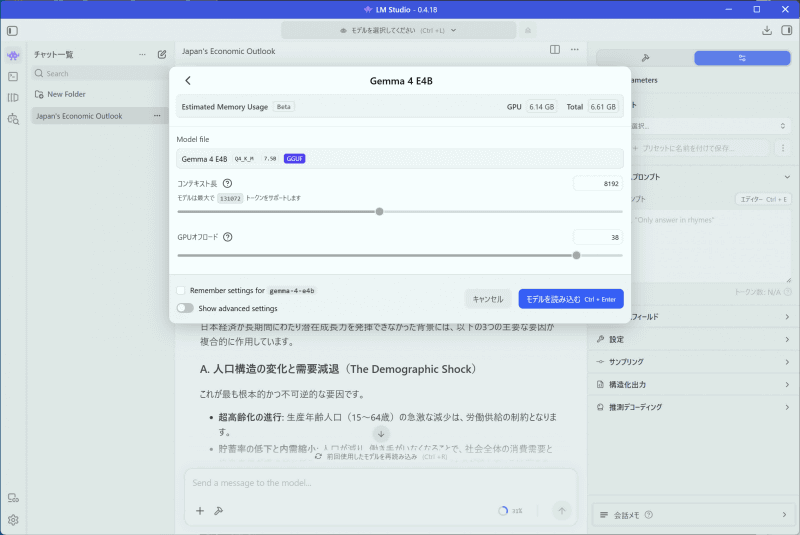Switch to the parameters sliders tab

(742, 58)
